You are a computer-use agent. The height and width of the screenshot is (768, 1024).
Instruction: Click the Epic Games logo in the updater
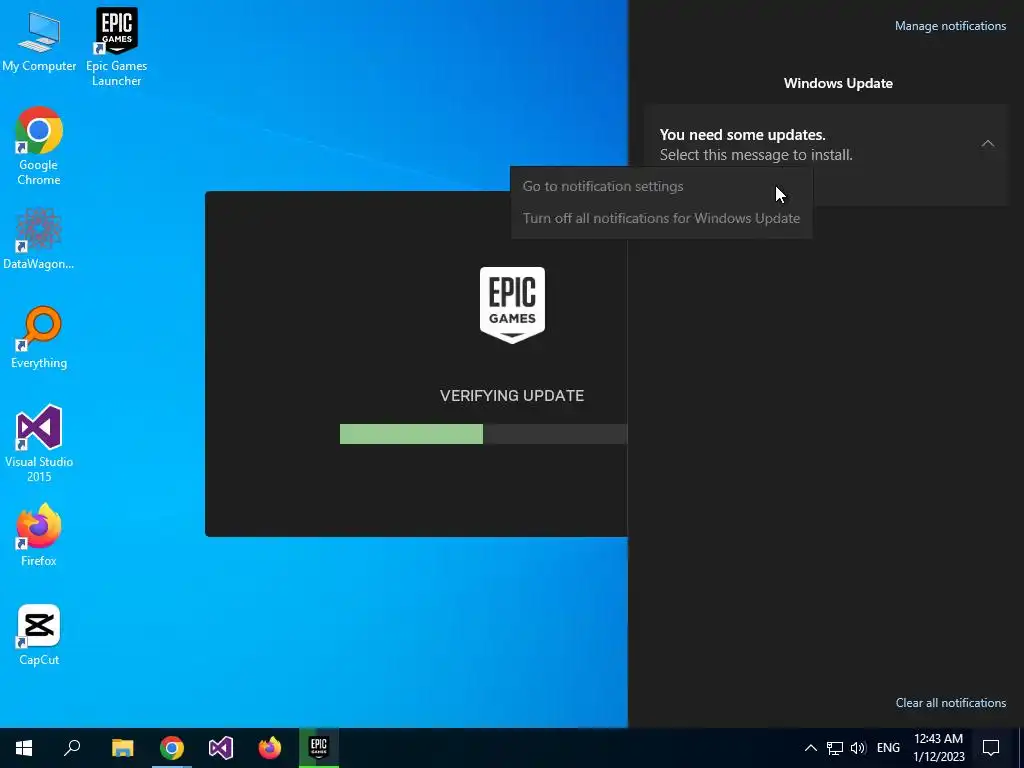(512, 305)
